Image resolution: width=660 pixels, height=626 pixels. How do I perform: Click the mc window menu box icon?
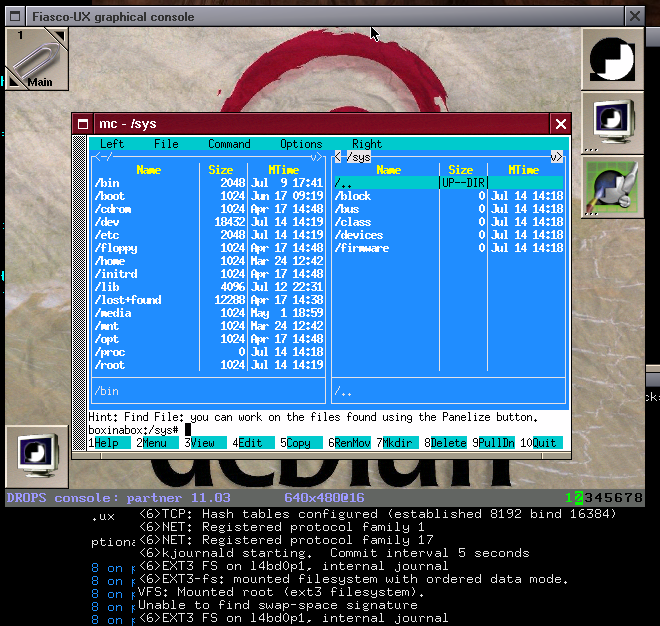83,124
